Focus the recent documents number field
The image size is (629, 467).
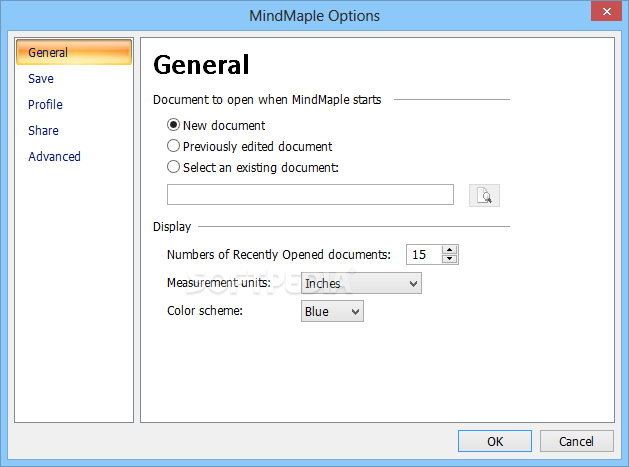tap(424, 254)
